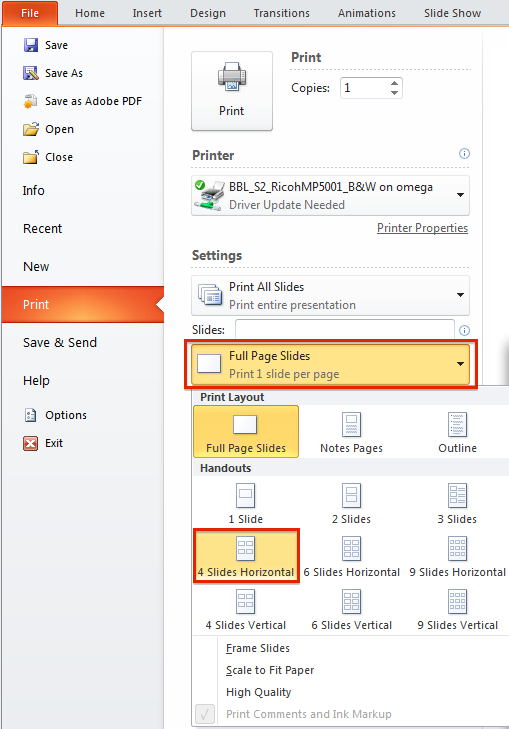The image size is (509, 729).
Task: Click the large Print button with printer icon
Action: point(232,91)
